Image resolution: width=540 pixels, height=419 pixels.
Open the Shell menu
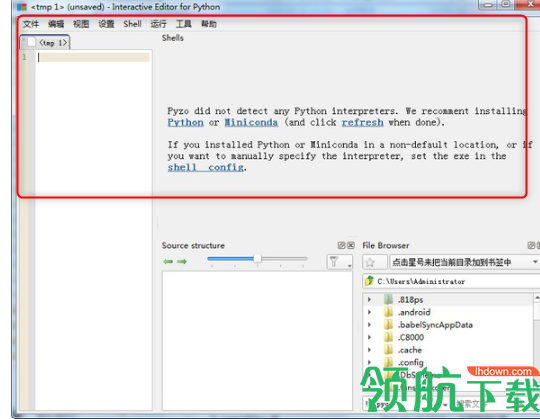132,24
